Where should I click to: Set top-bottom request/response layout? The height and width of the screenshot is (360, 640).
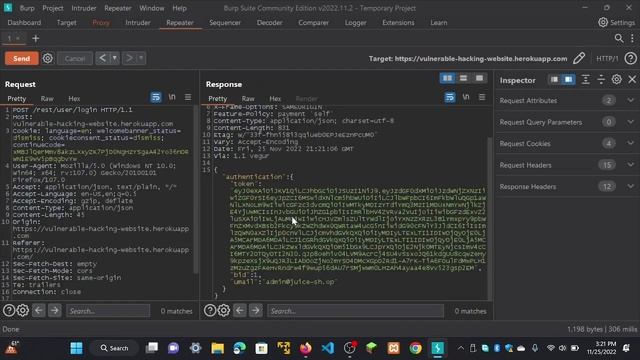point(463,78)
